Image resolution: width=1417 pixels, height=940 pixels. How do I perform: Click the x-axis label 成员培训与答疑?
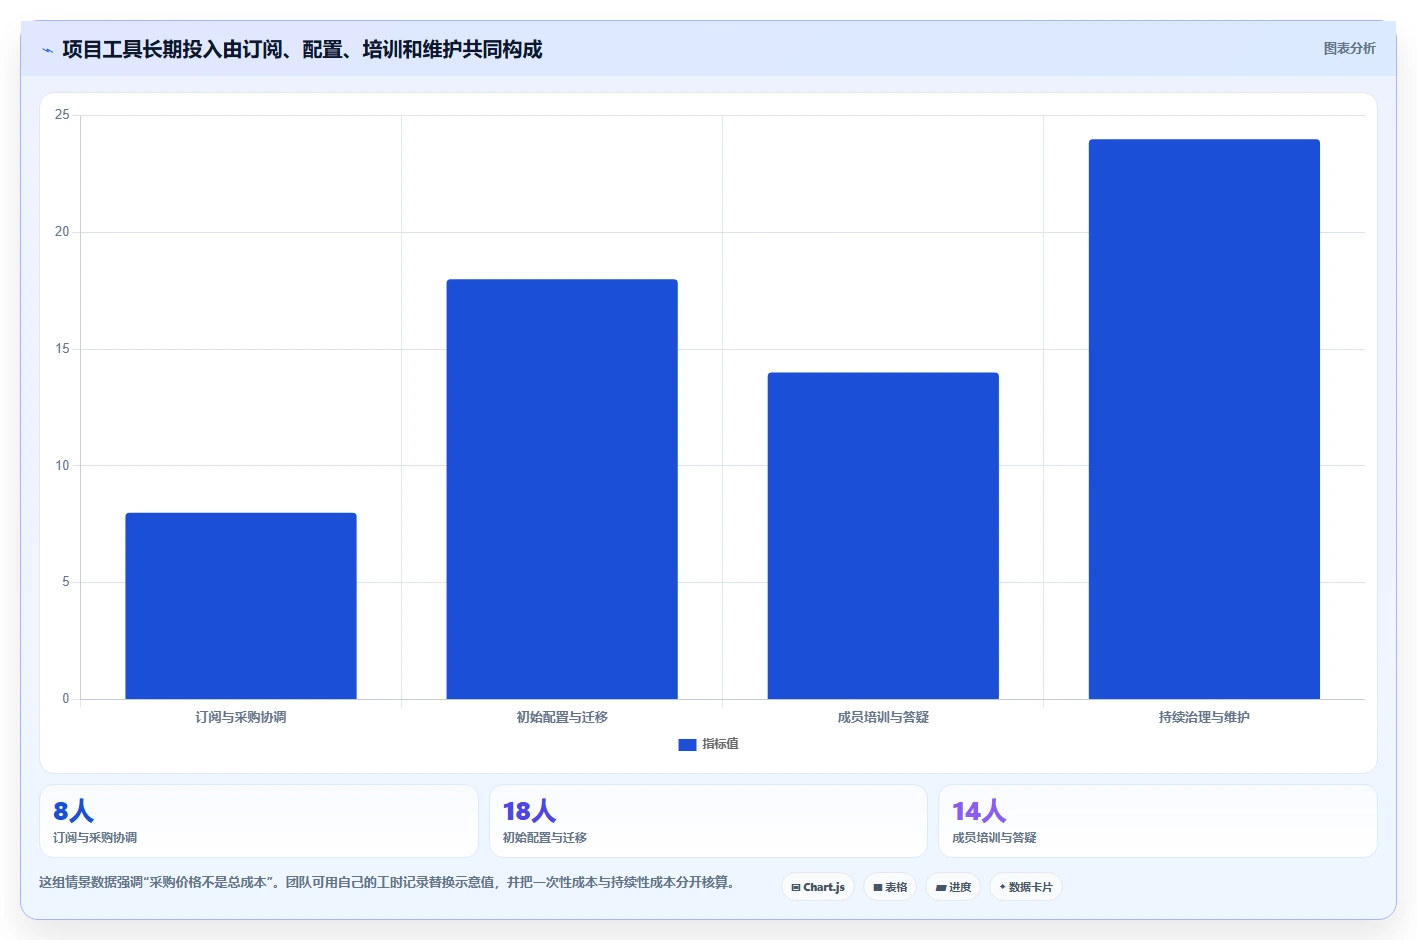coord(883,717)
